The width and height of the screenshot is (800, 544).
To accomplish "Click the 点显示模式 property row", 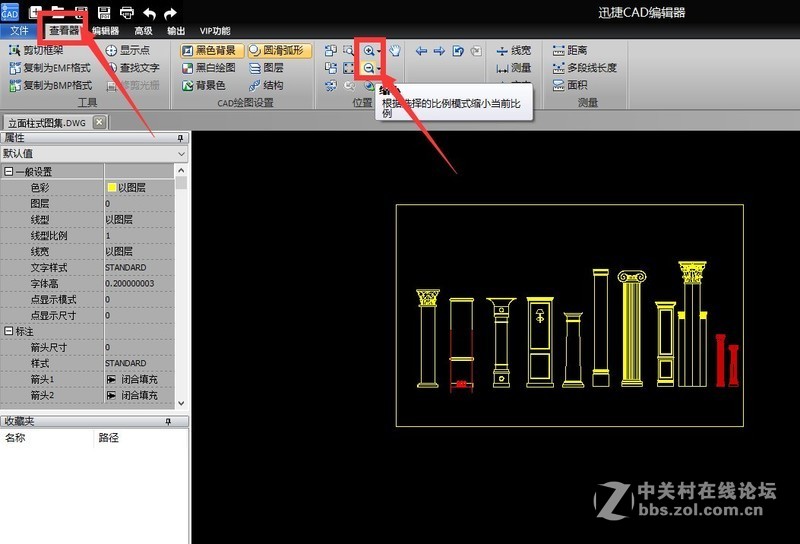I will pos(88,299).
